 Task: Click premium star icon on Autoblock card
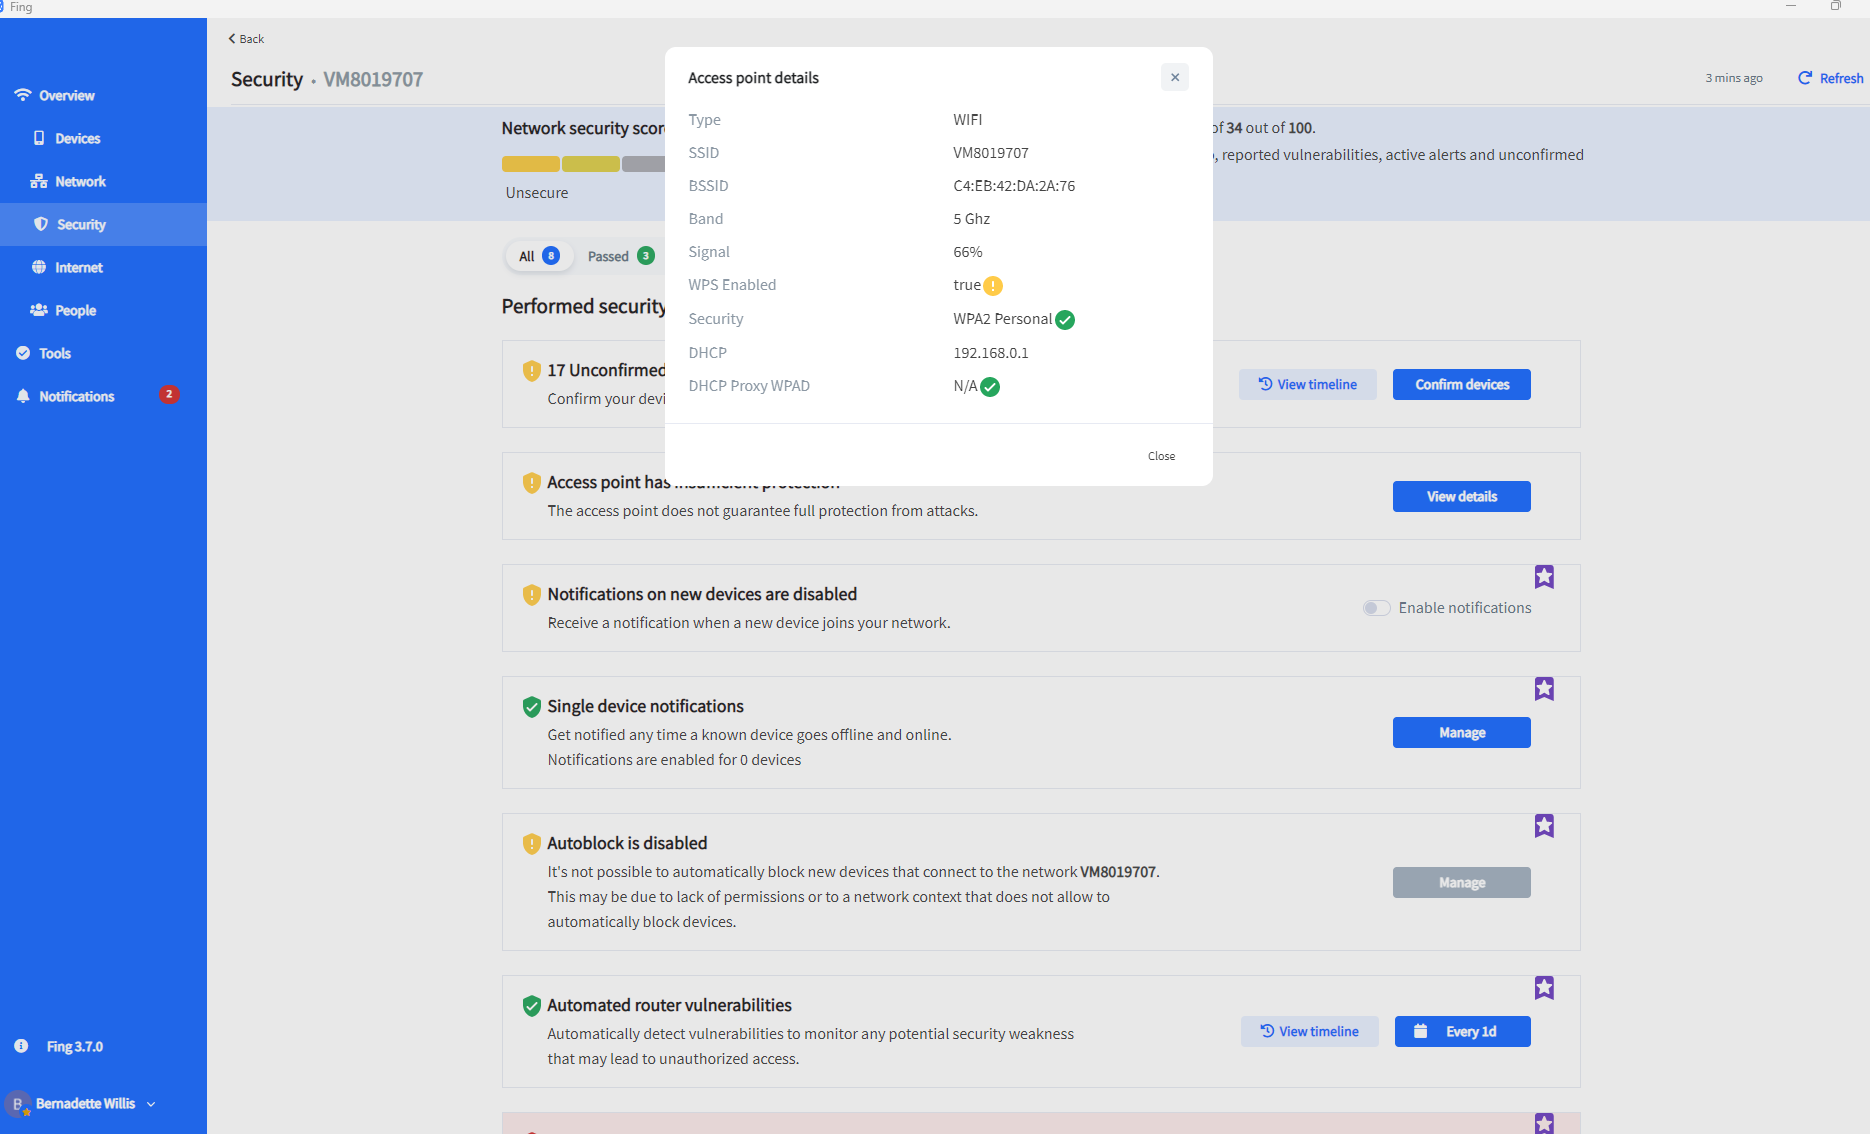(1544, 826)
